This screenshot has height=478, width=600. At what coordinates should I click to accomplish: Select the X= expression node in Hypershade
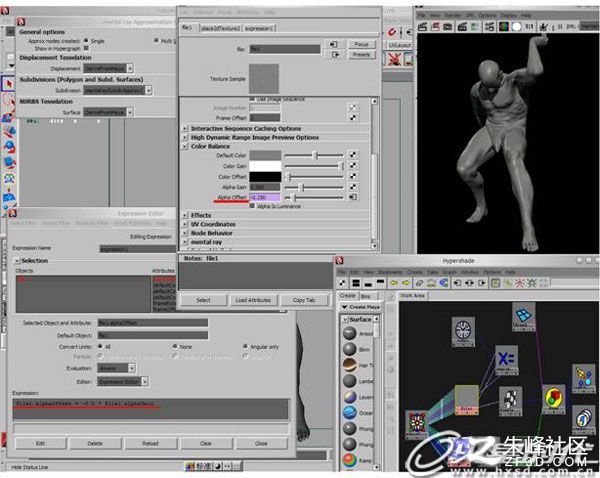click(x=507, y=360)
